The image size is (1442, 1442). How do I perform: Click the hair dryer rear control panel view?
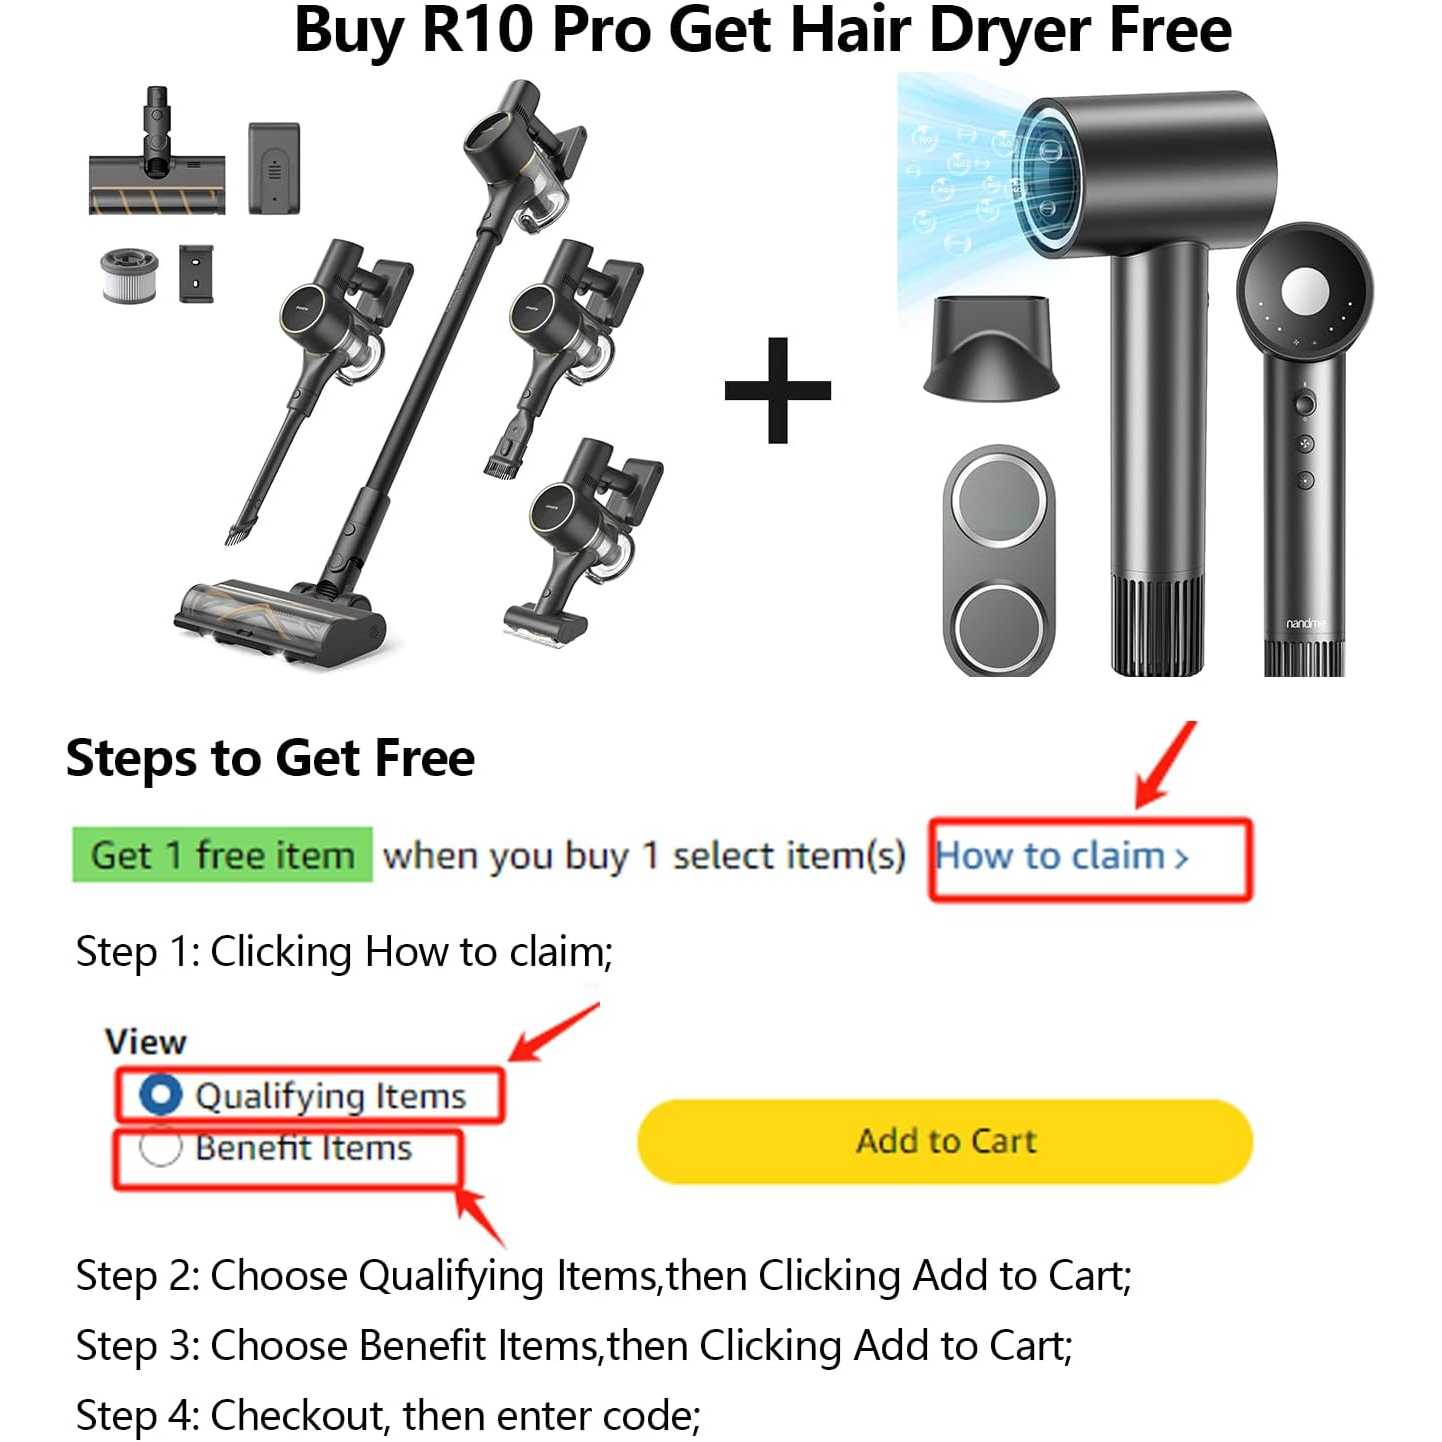[x=1304, y=449]
